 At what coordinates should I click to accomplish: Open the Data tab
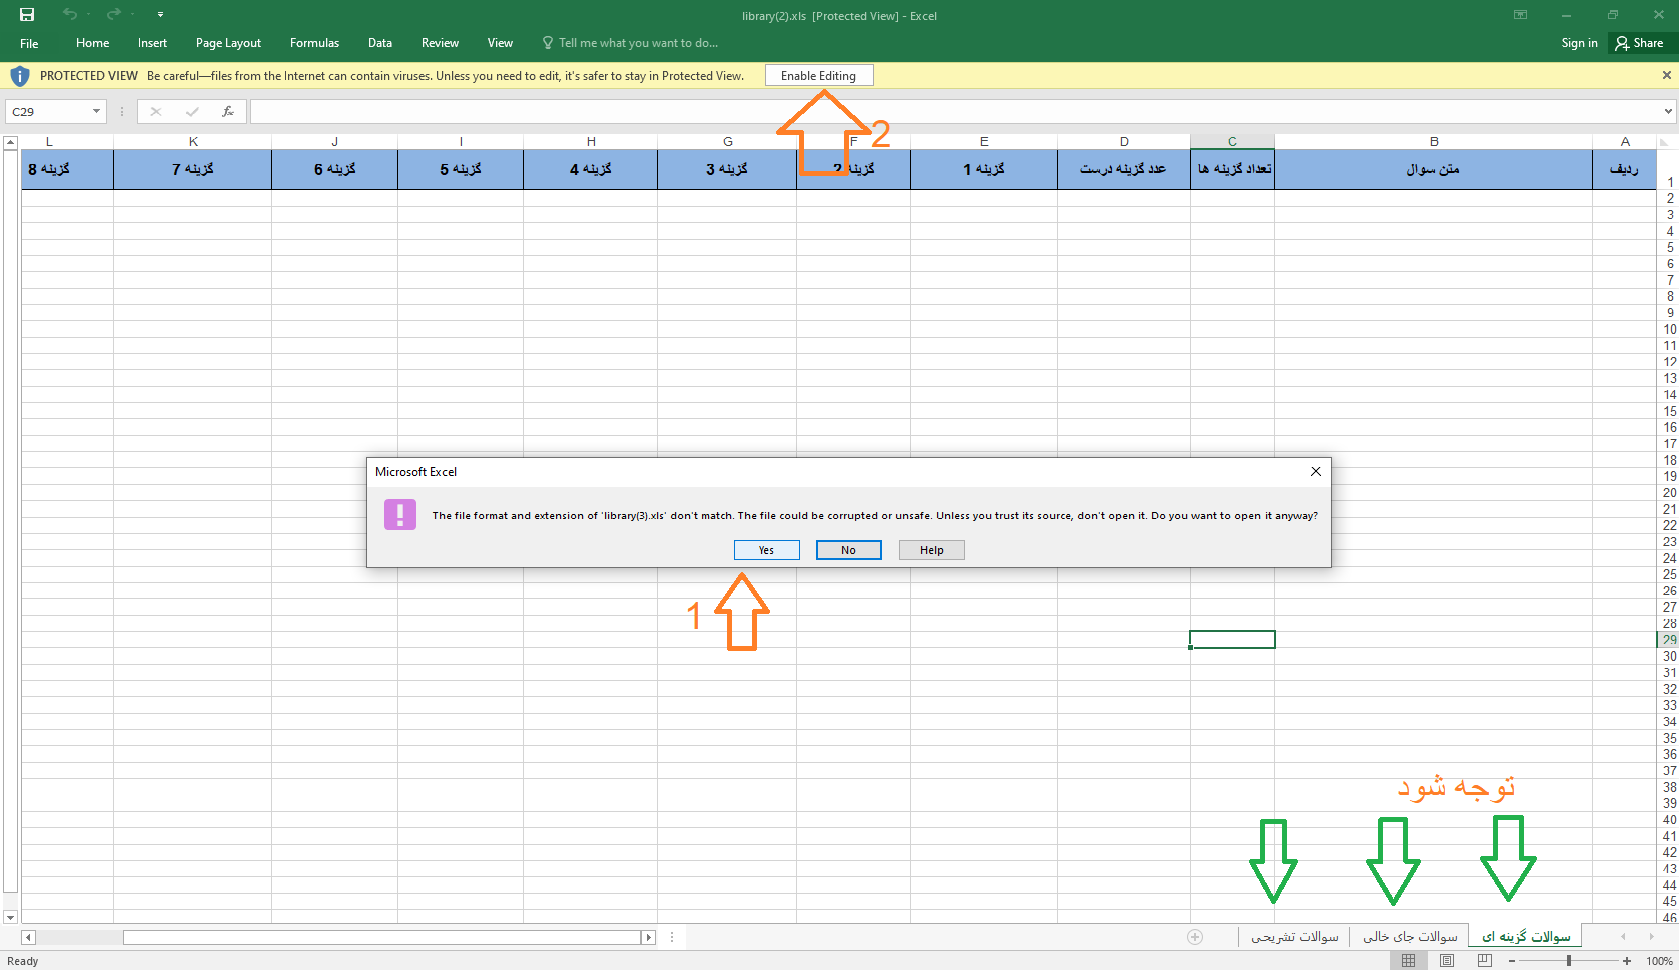click(x=380, y=43)
